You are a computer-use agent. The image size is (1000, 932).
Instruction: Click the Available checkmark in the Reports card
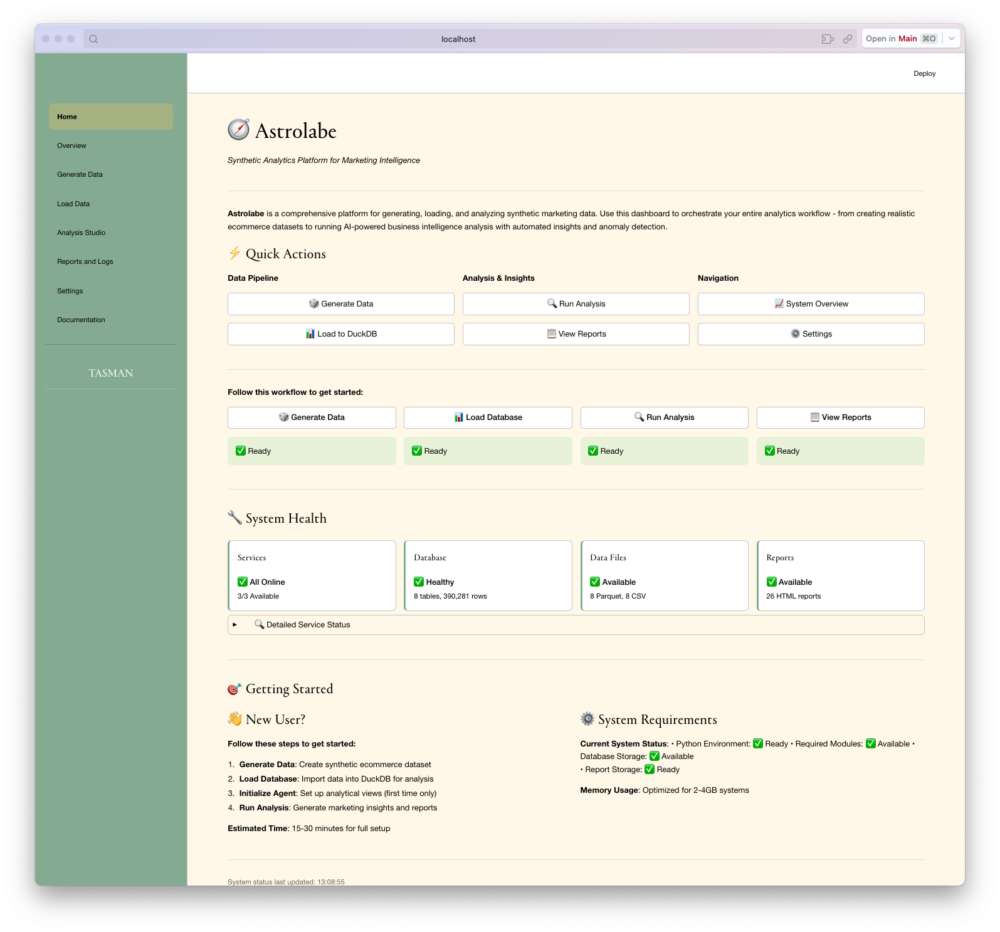pos(770,582)
